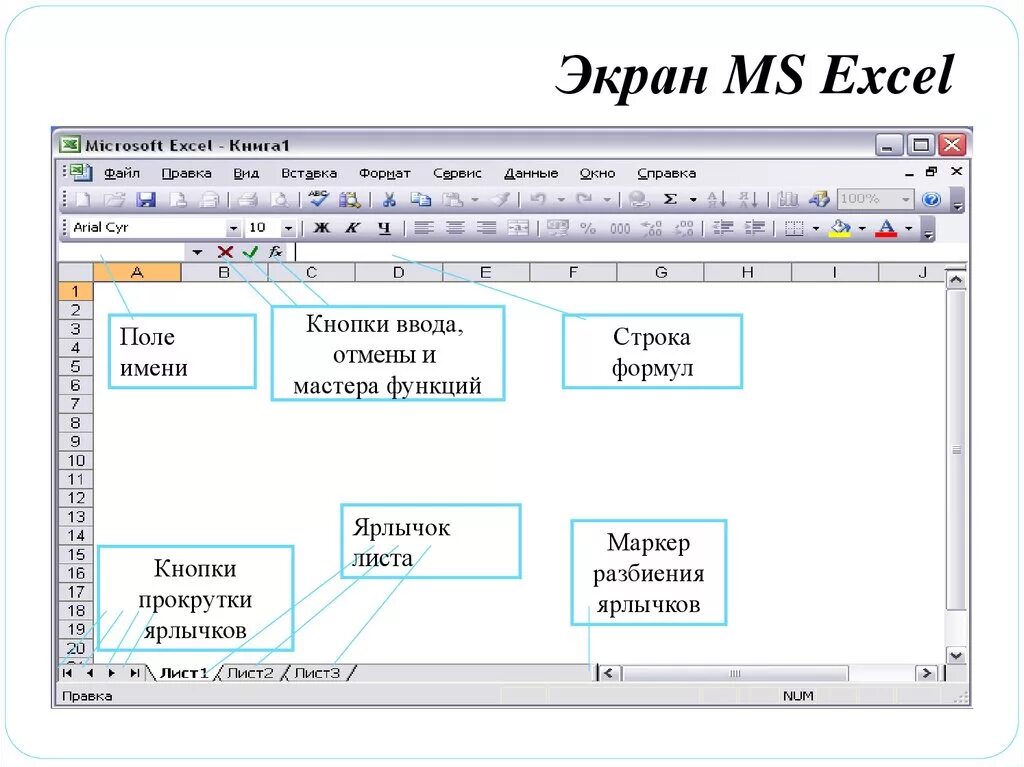Screen dimensions: 1024x767
Task: Open the Fill Color palette dropdown arrow
Action: coord(862,228)
